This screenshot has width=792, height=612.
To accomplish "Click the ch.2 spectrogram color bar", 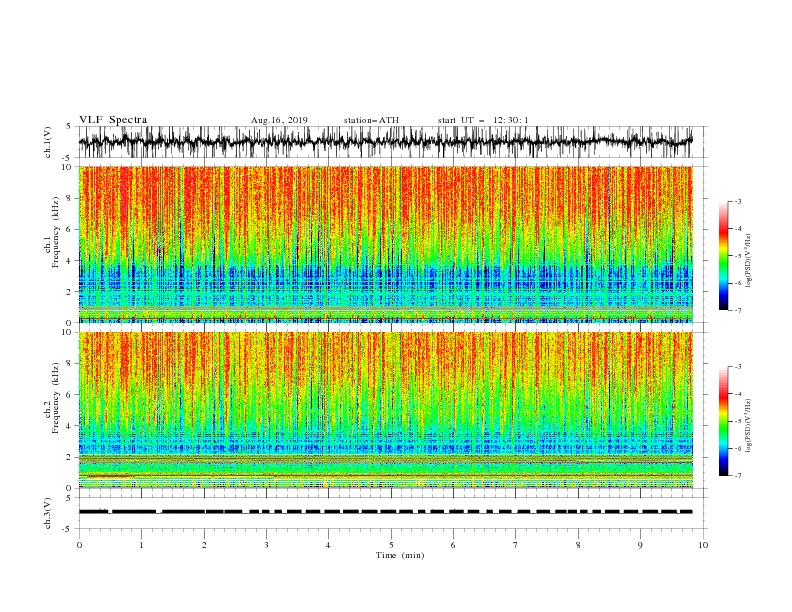I will coord(723,421).
